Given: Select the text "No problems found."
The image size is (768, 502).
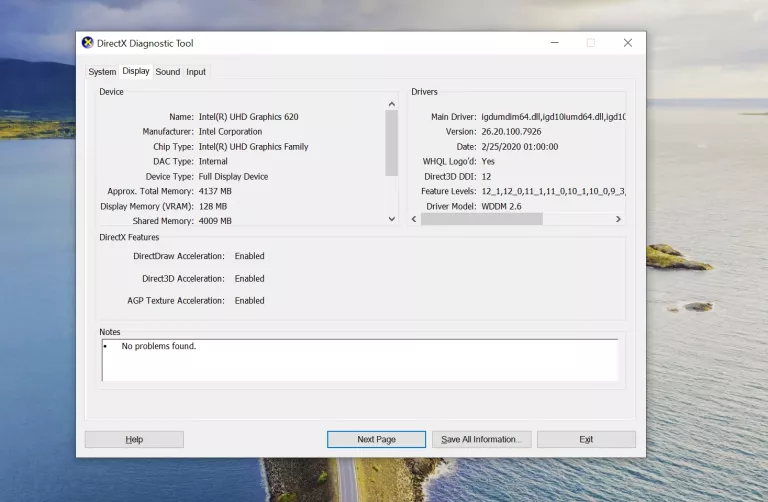Looking at the screenshot, I should click(159, 346).
